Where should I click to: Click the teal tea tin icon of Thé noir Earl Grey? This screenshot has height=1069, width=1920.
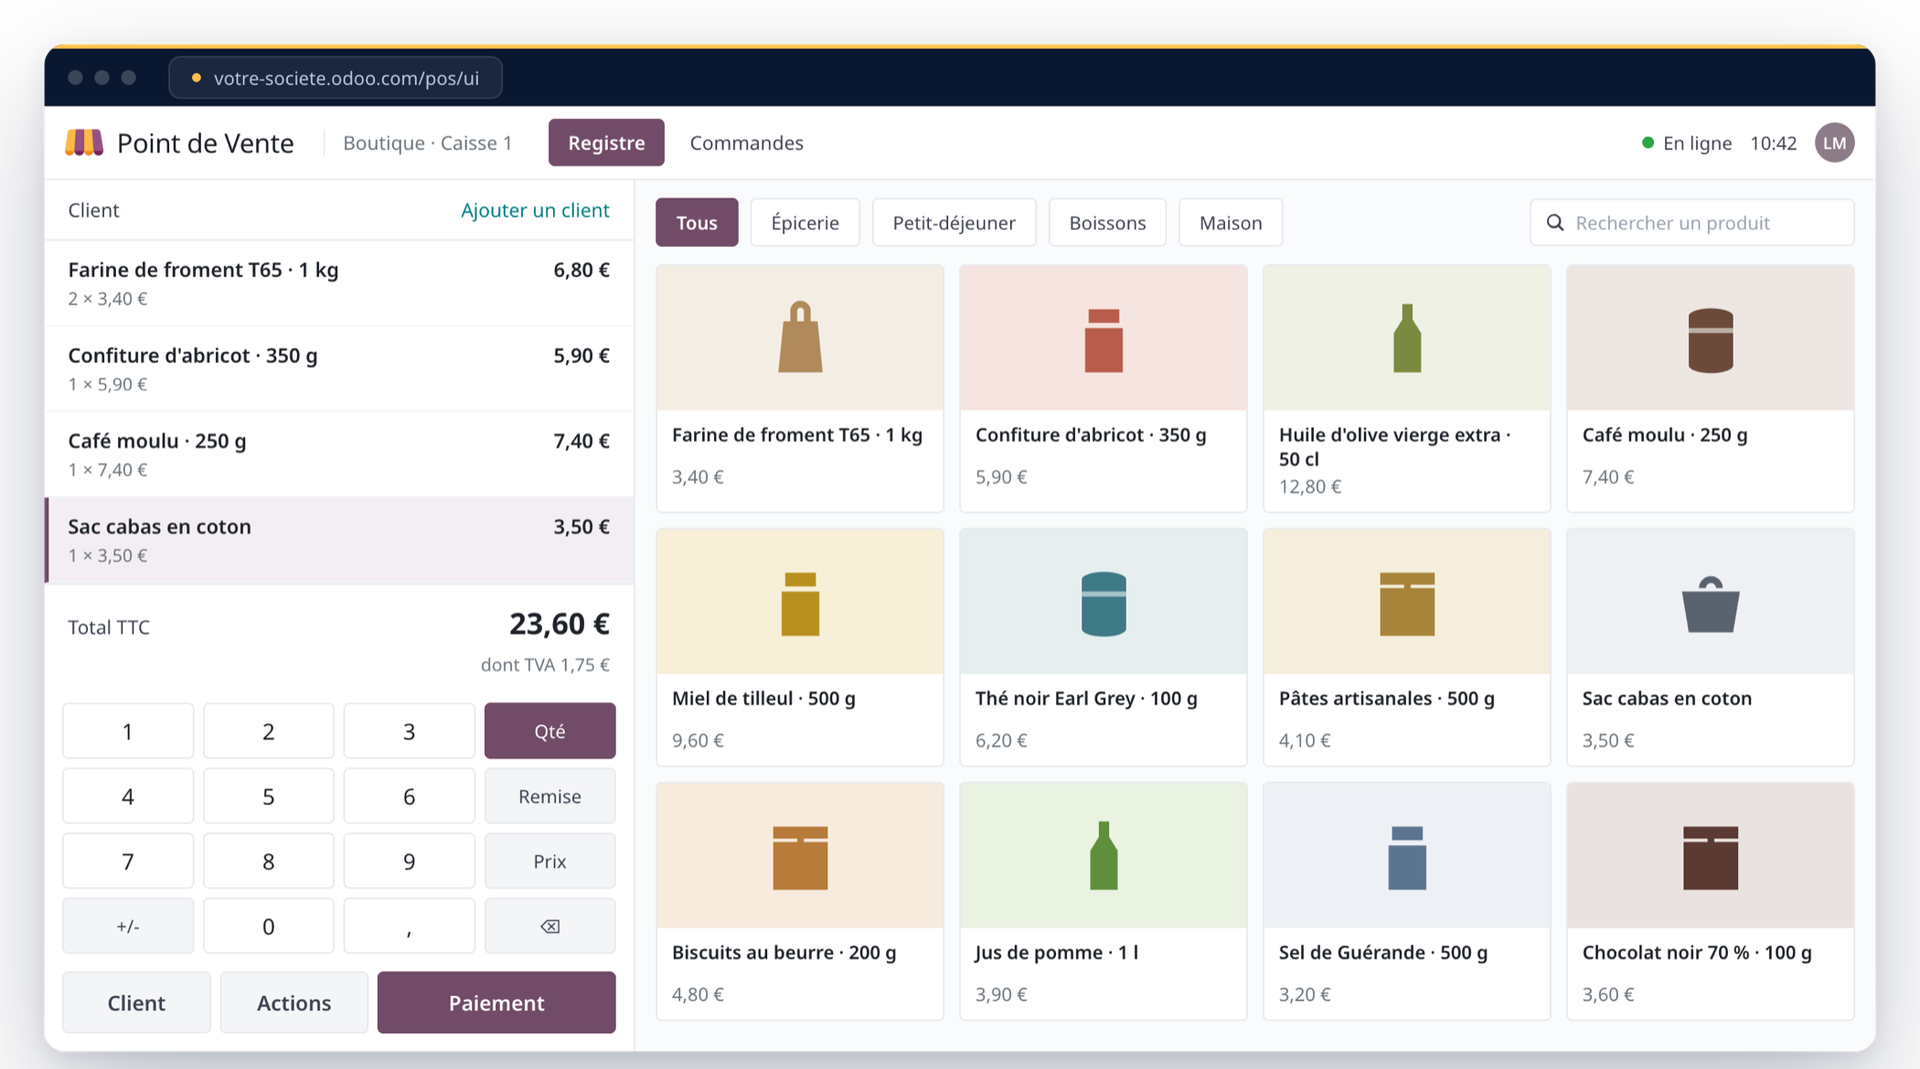[1104, 604]
